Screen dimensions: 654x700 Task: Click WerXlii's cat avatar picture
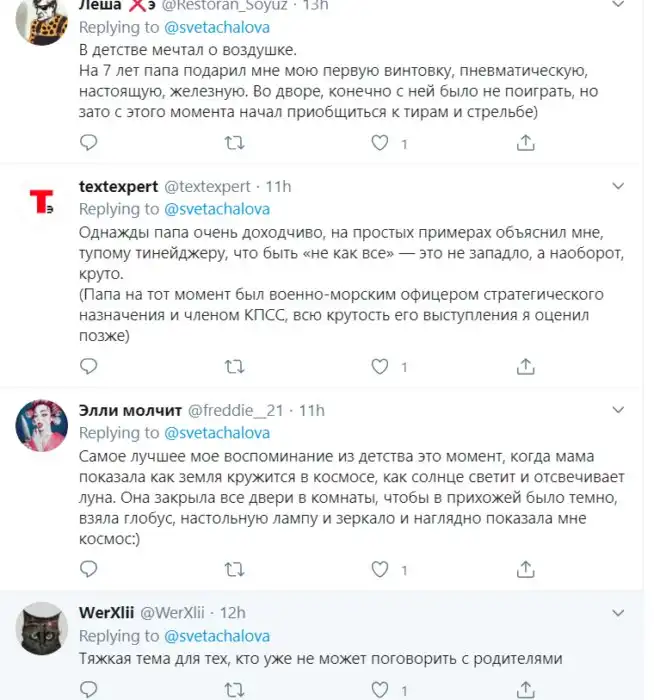pos(42,629)
